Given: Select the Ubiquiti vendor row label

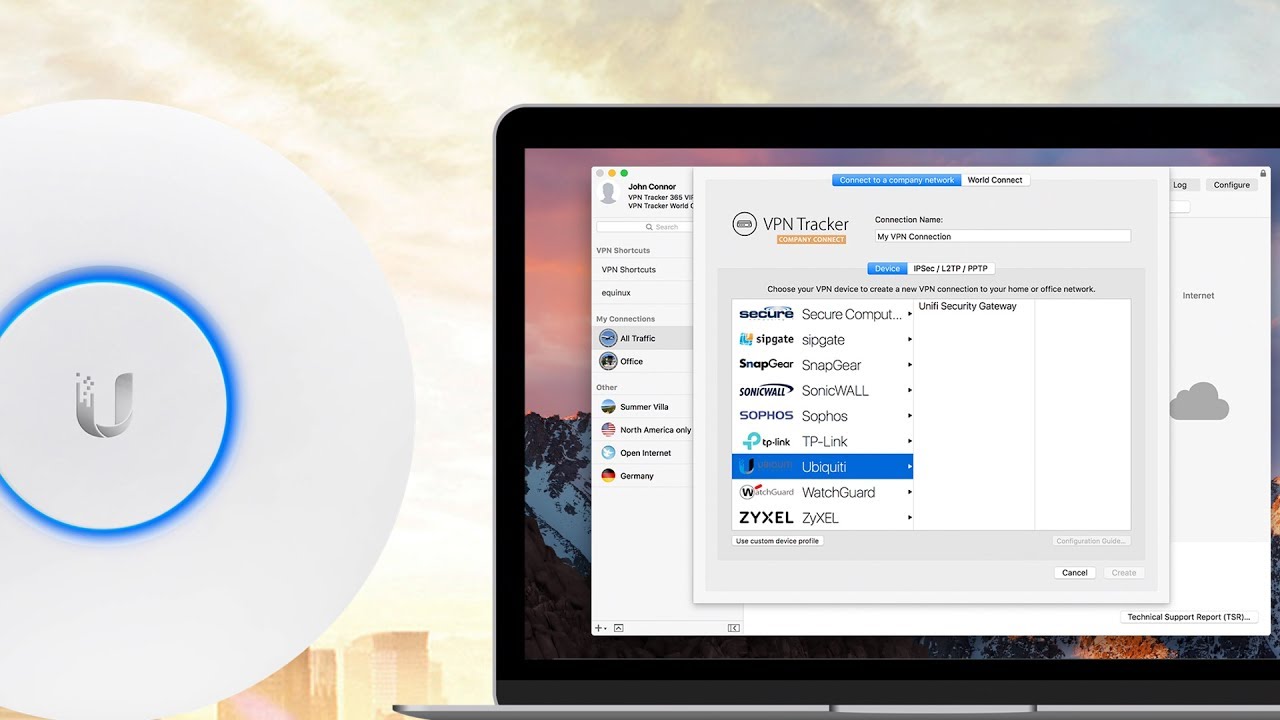Looking at the screenshot, I should [x=824, y=467].
